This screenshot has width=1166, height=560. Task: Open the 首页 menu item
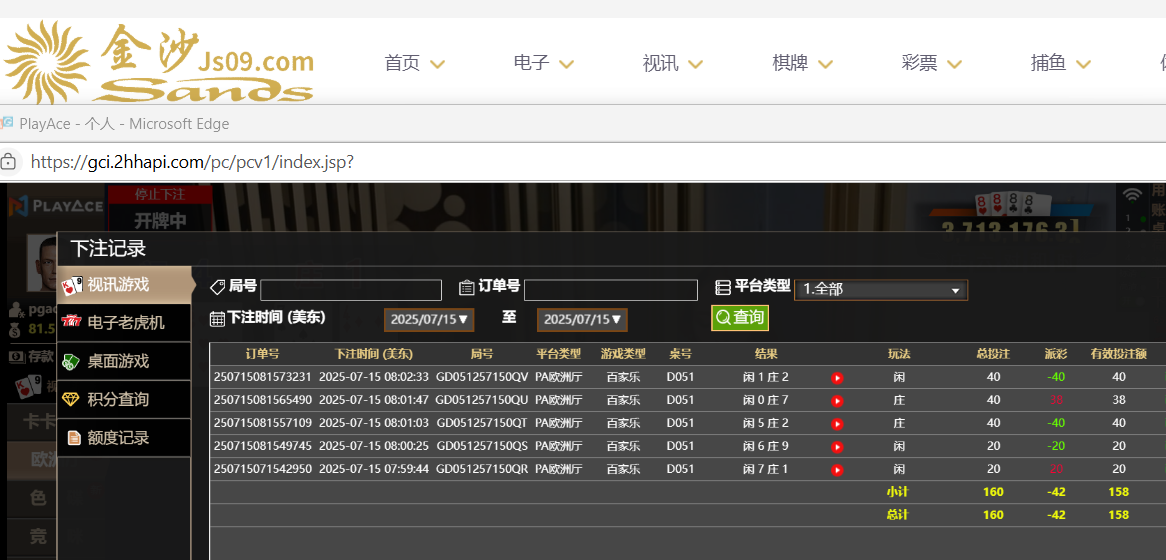[x=402, y=63]
